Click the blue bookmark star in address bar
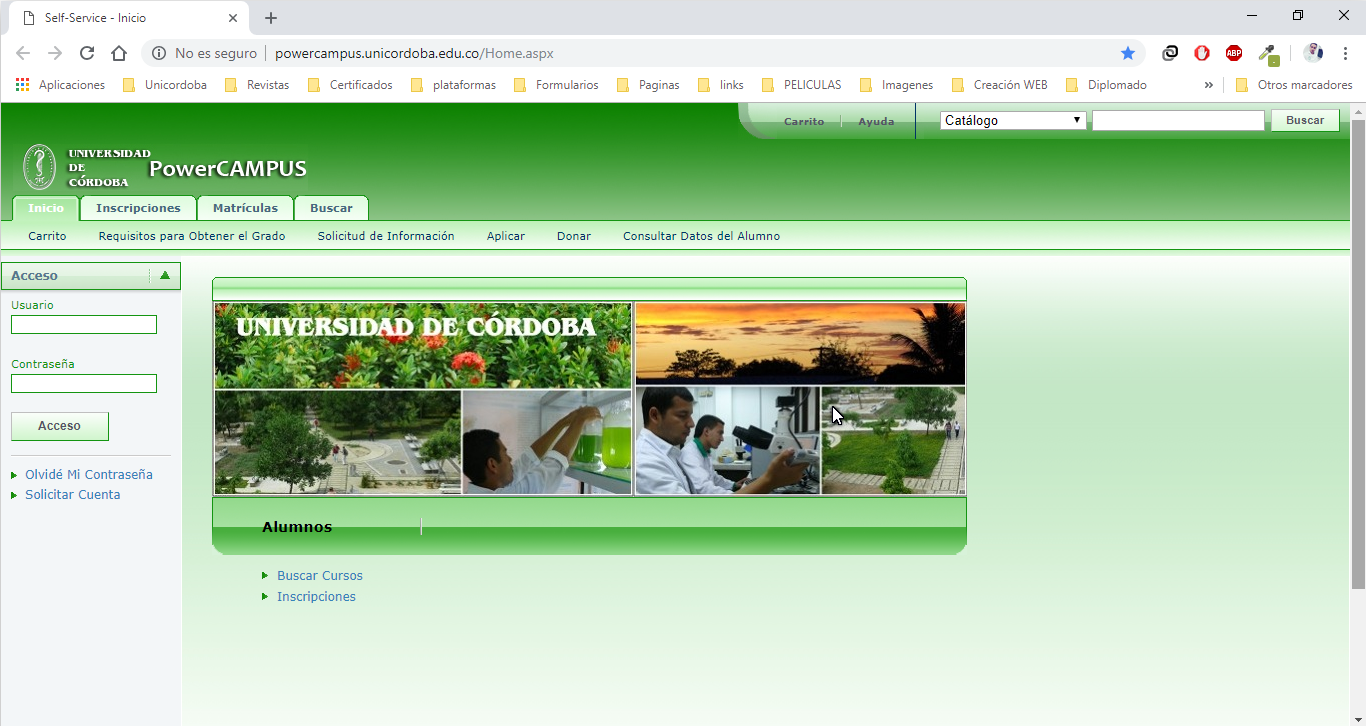The height and width of the screenshot is (726, 1366). click(x=1128, y=53)
